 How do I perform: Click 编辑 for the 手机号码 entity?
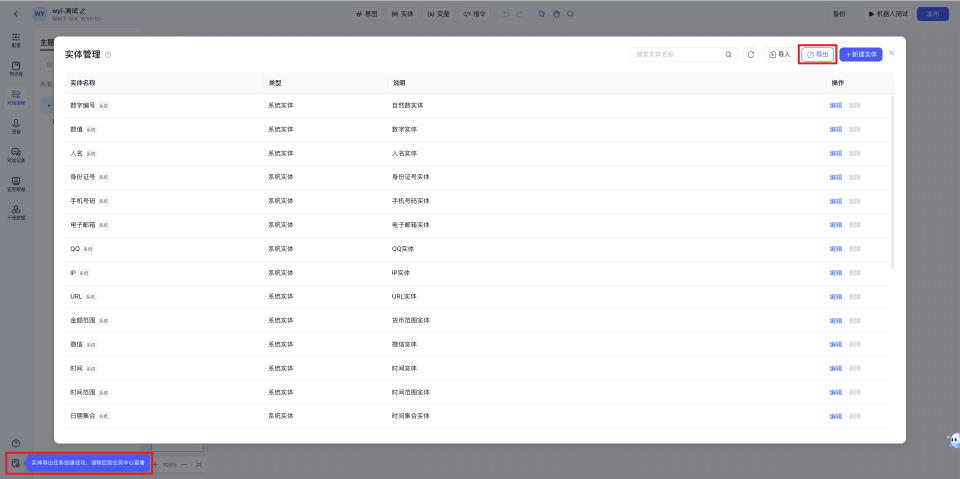click(x=835, y=201)
